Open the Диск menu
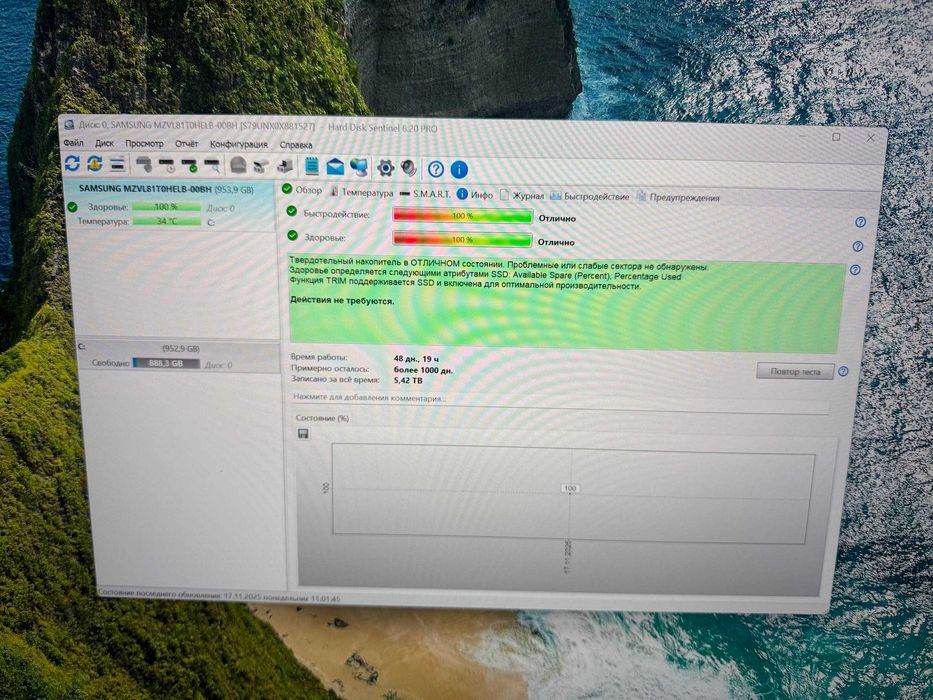Image resolution: width=933 pixels, height=700 pixels. pos(104,143)
